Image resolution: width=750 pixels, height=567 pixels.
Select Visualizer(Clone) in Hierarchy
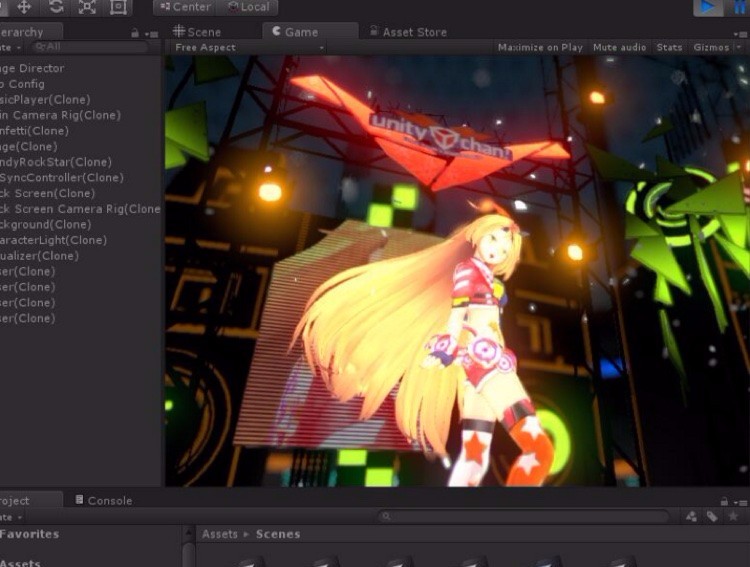(80, 256)
